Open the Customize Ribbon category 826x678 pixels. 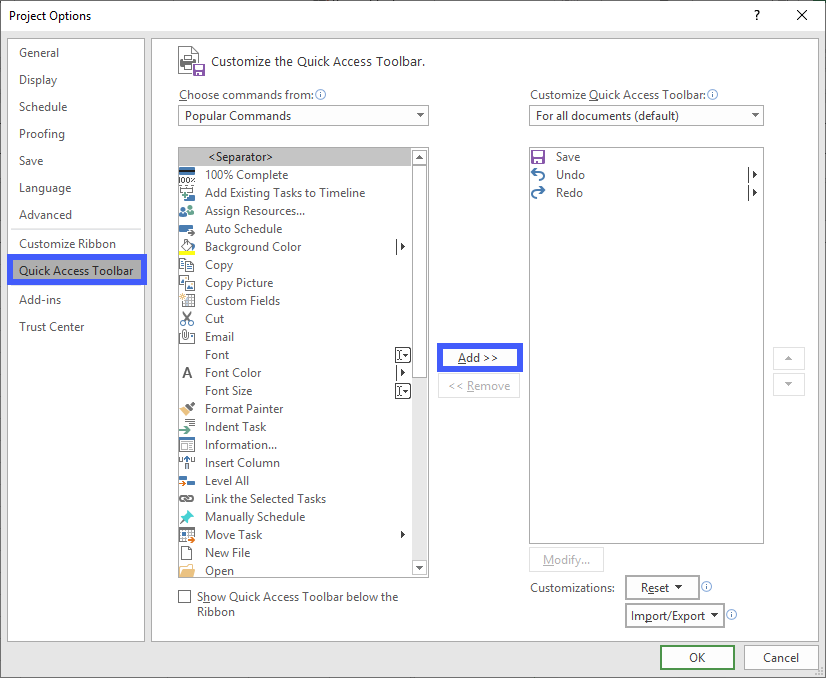[67, 244]
